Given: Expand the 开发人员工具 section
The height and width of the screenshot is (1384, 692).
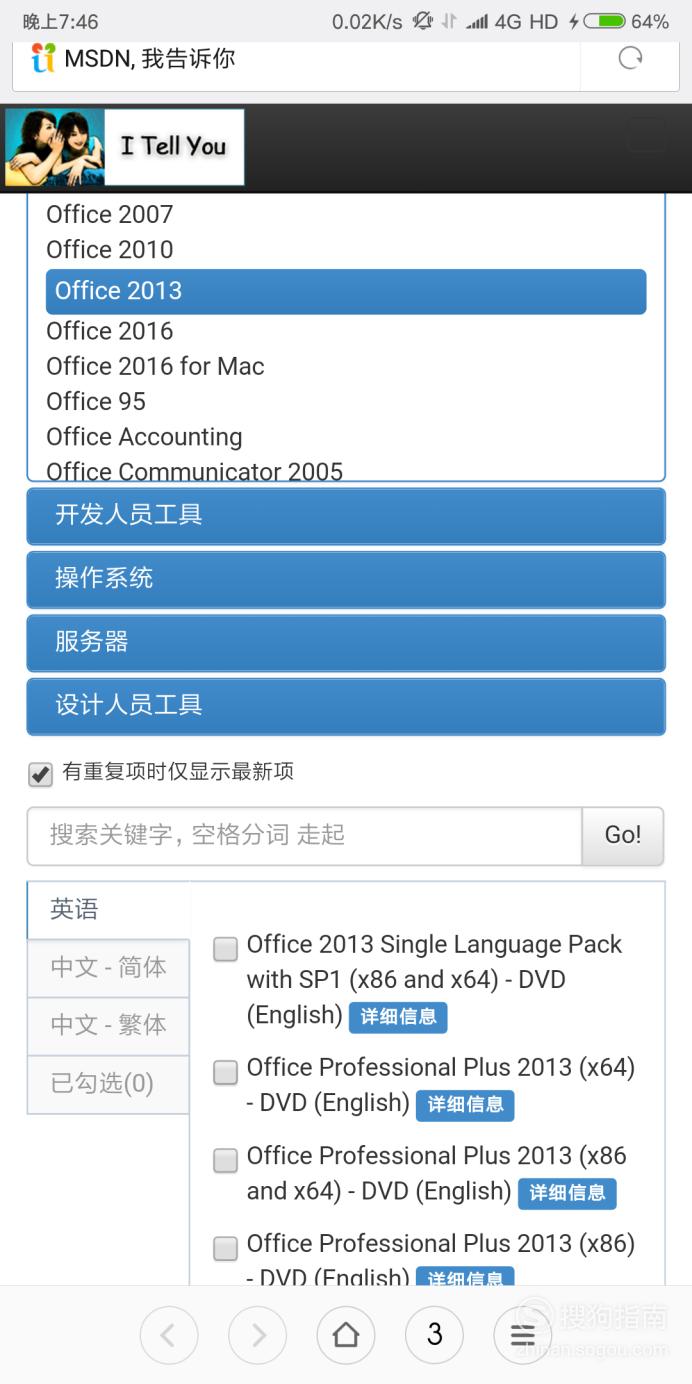Looking at the screenshot, I should point(346,516).
